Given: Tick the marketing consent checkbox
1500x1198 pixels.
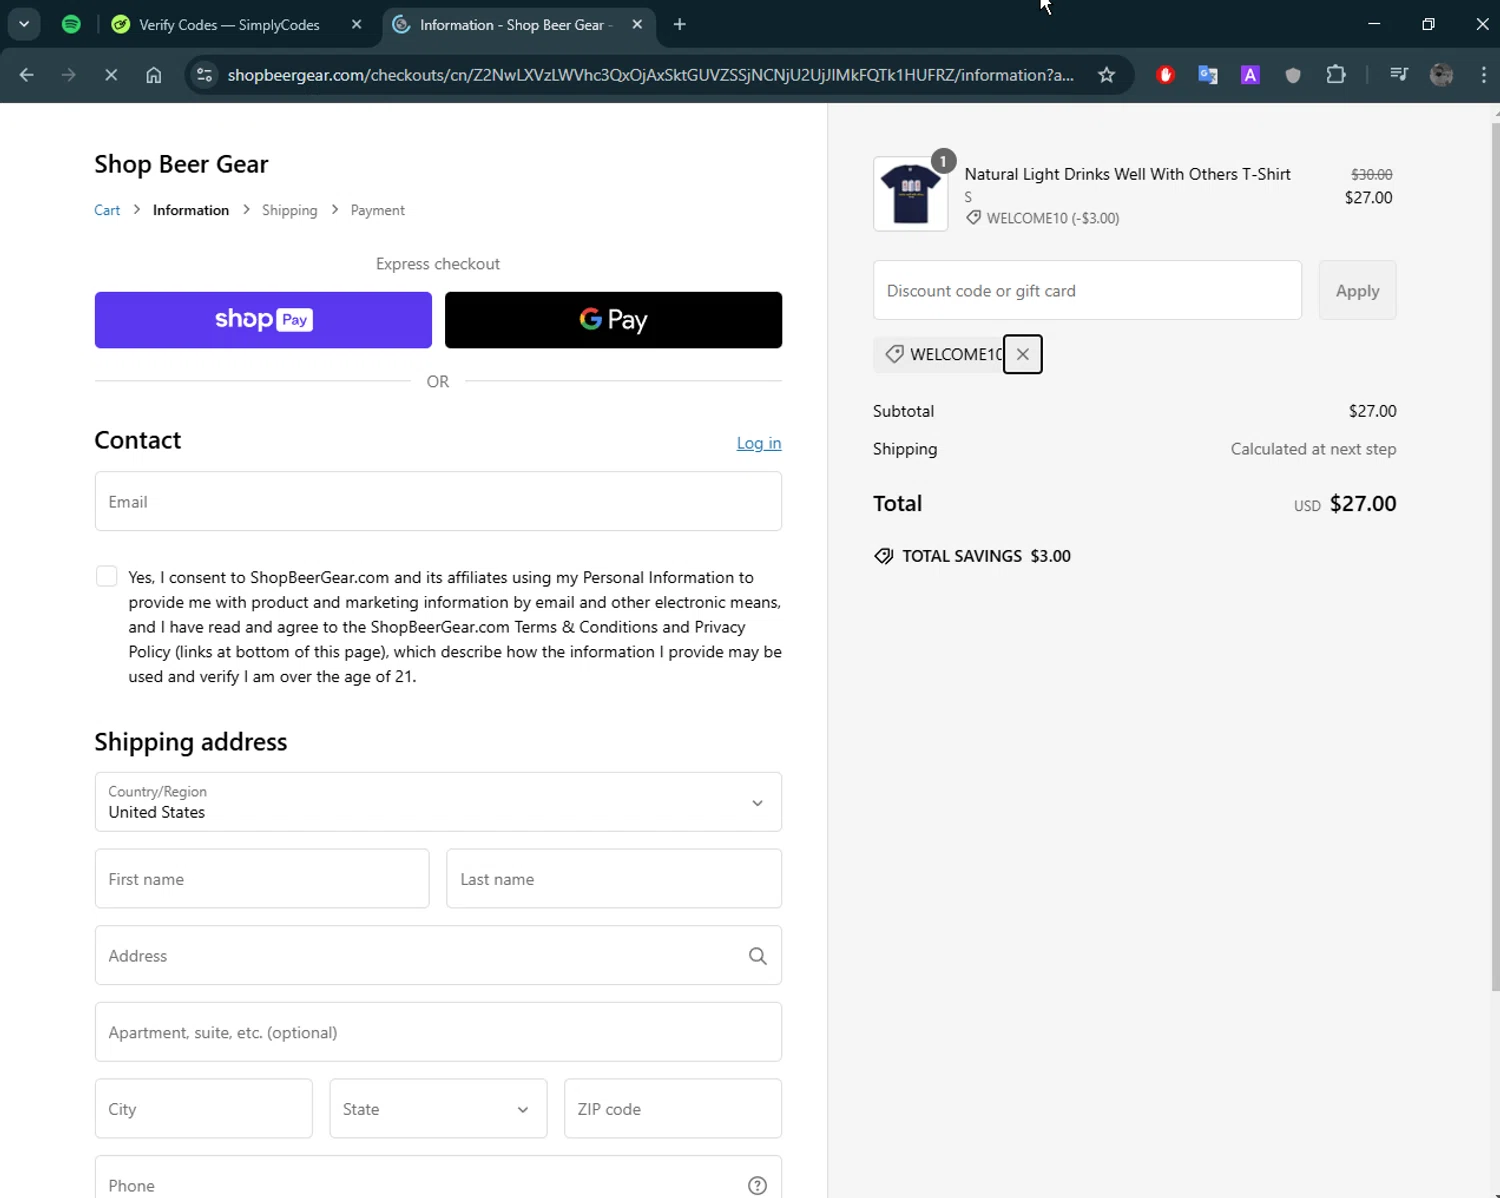Looking at the screenshot, I should (x=106, y=576).
